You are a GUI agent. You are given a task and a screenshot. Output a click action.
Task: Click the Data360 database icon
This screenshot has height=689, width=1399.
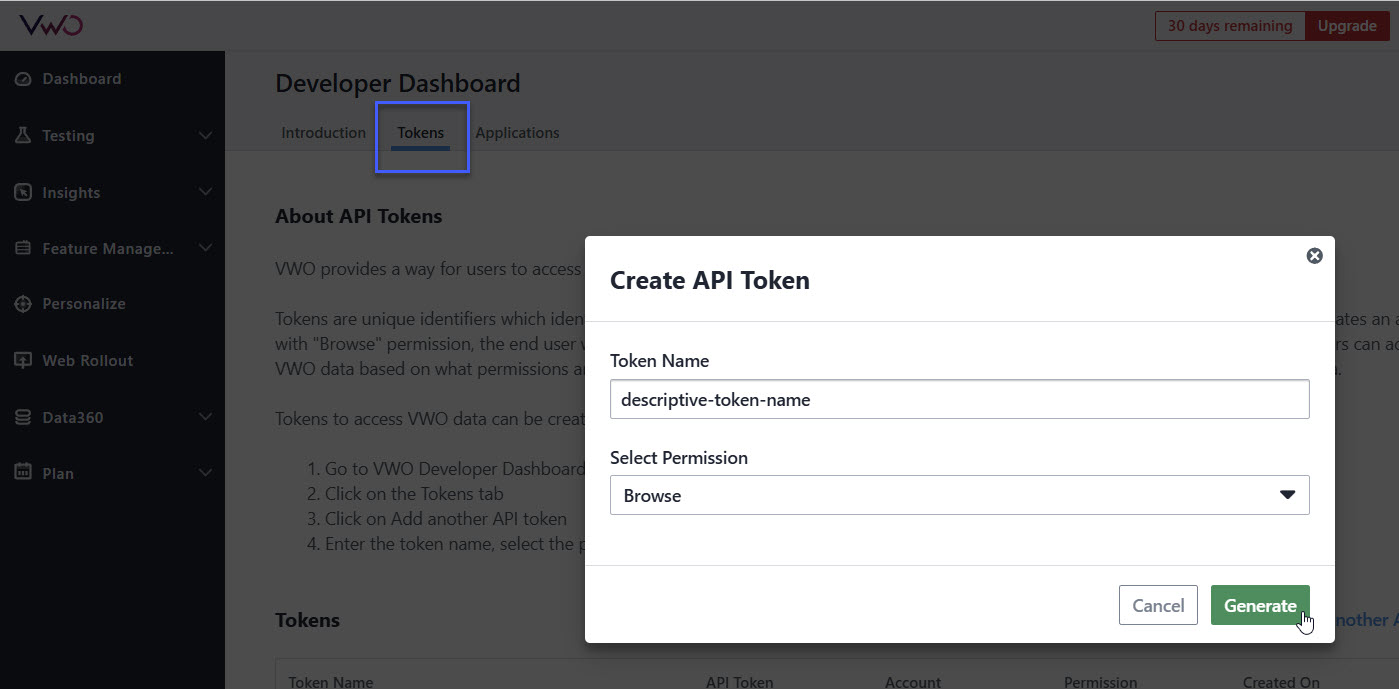(23, 417)
